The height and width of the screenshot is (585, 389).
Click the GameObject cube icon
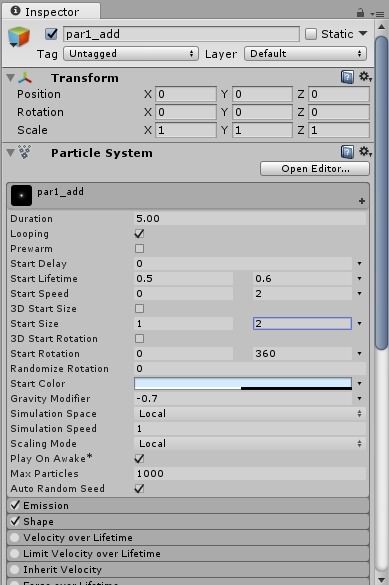point(19,37)
